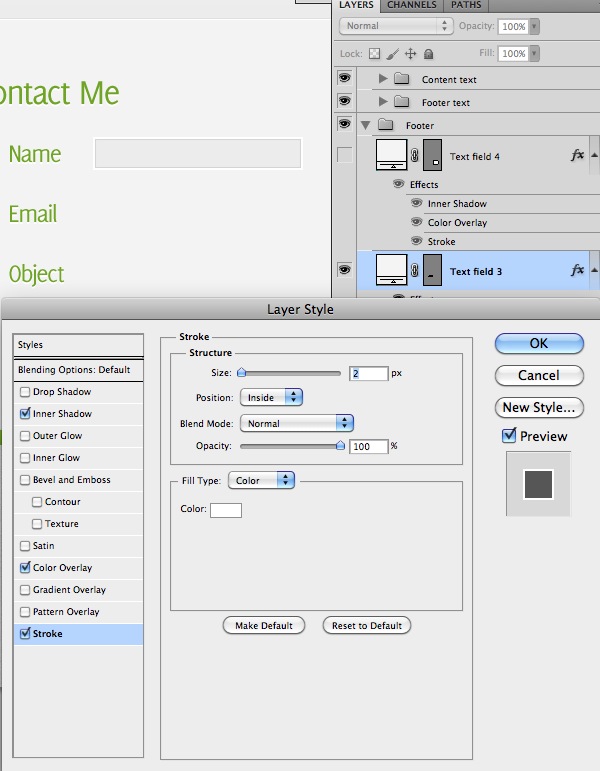
Task: Expand the Footer text group
Action: [x=383, y=101]
